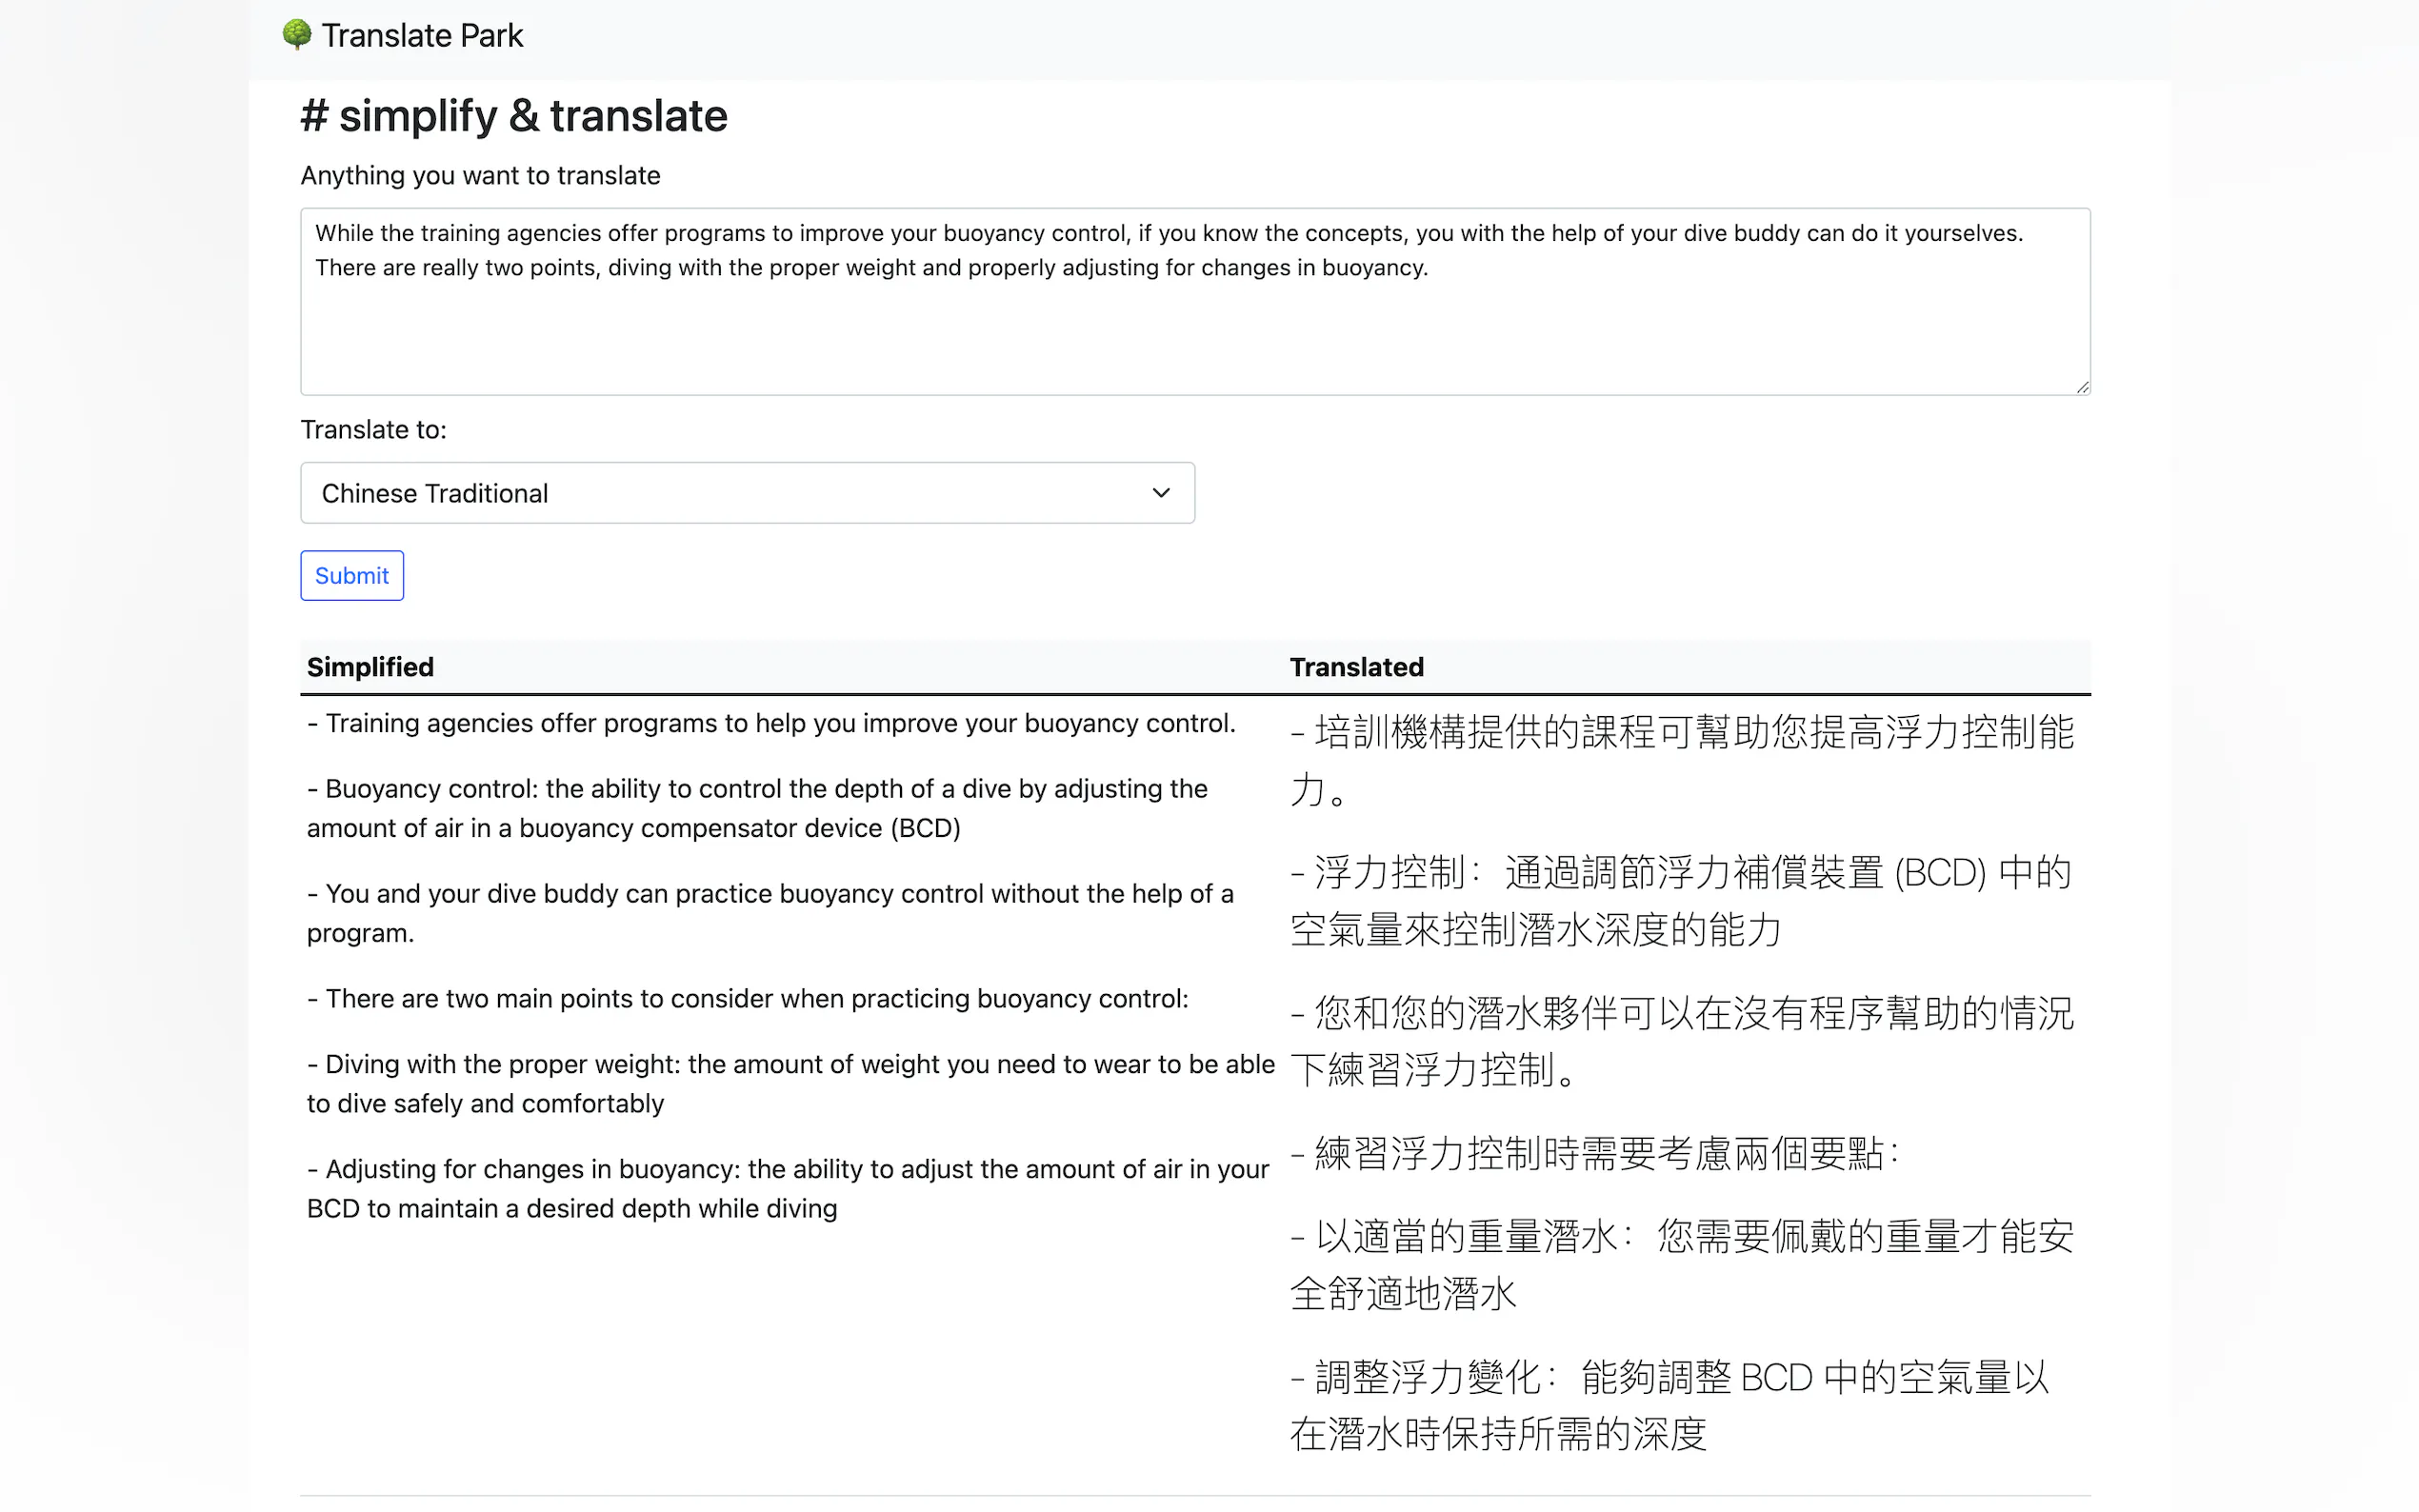Click the "Diving with the proper weight" line

point(790,1083)
